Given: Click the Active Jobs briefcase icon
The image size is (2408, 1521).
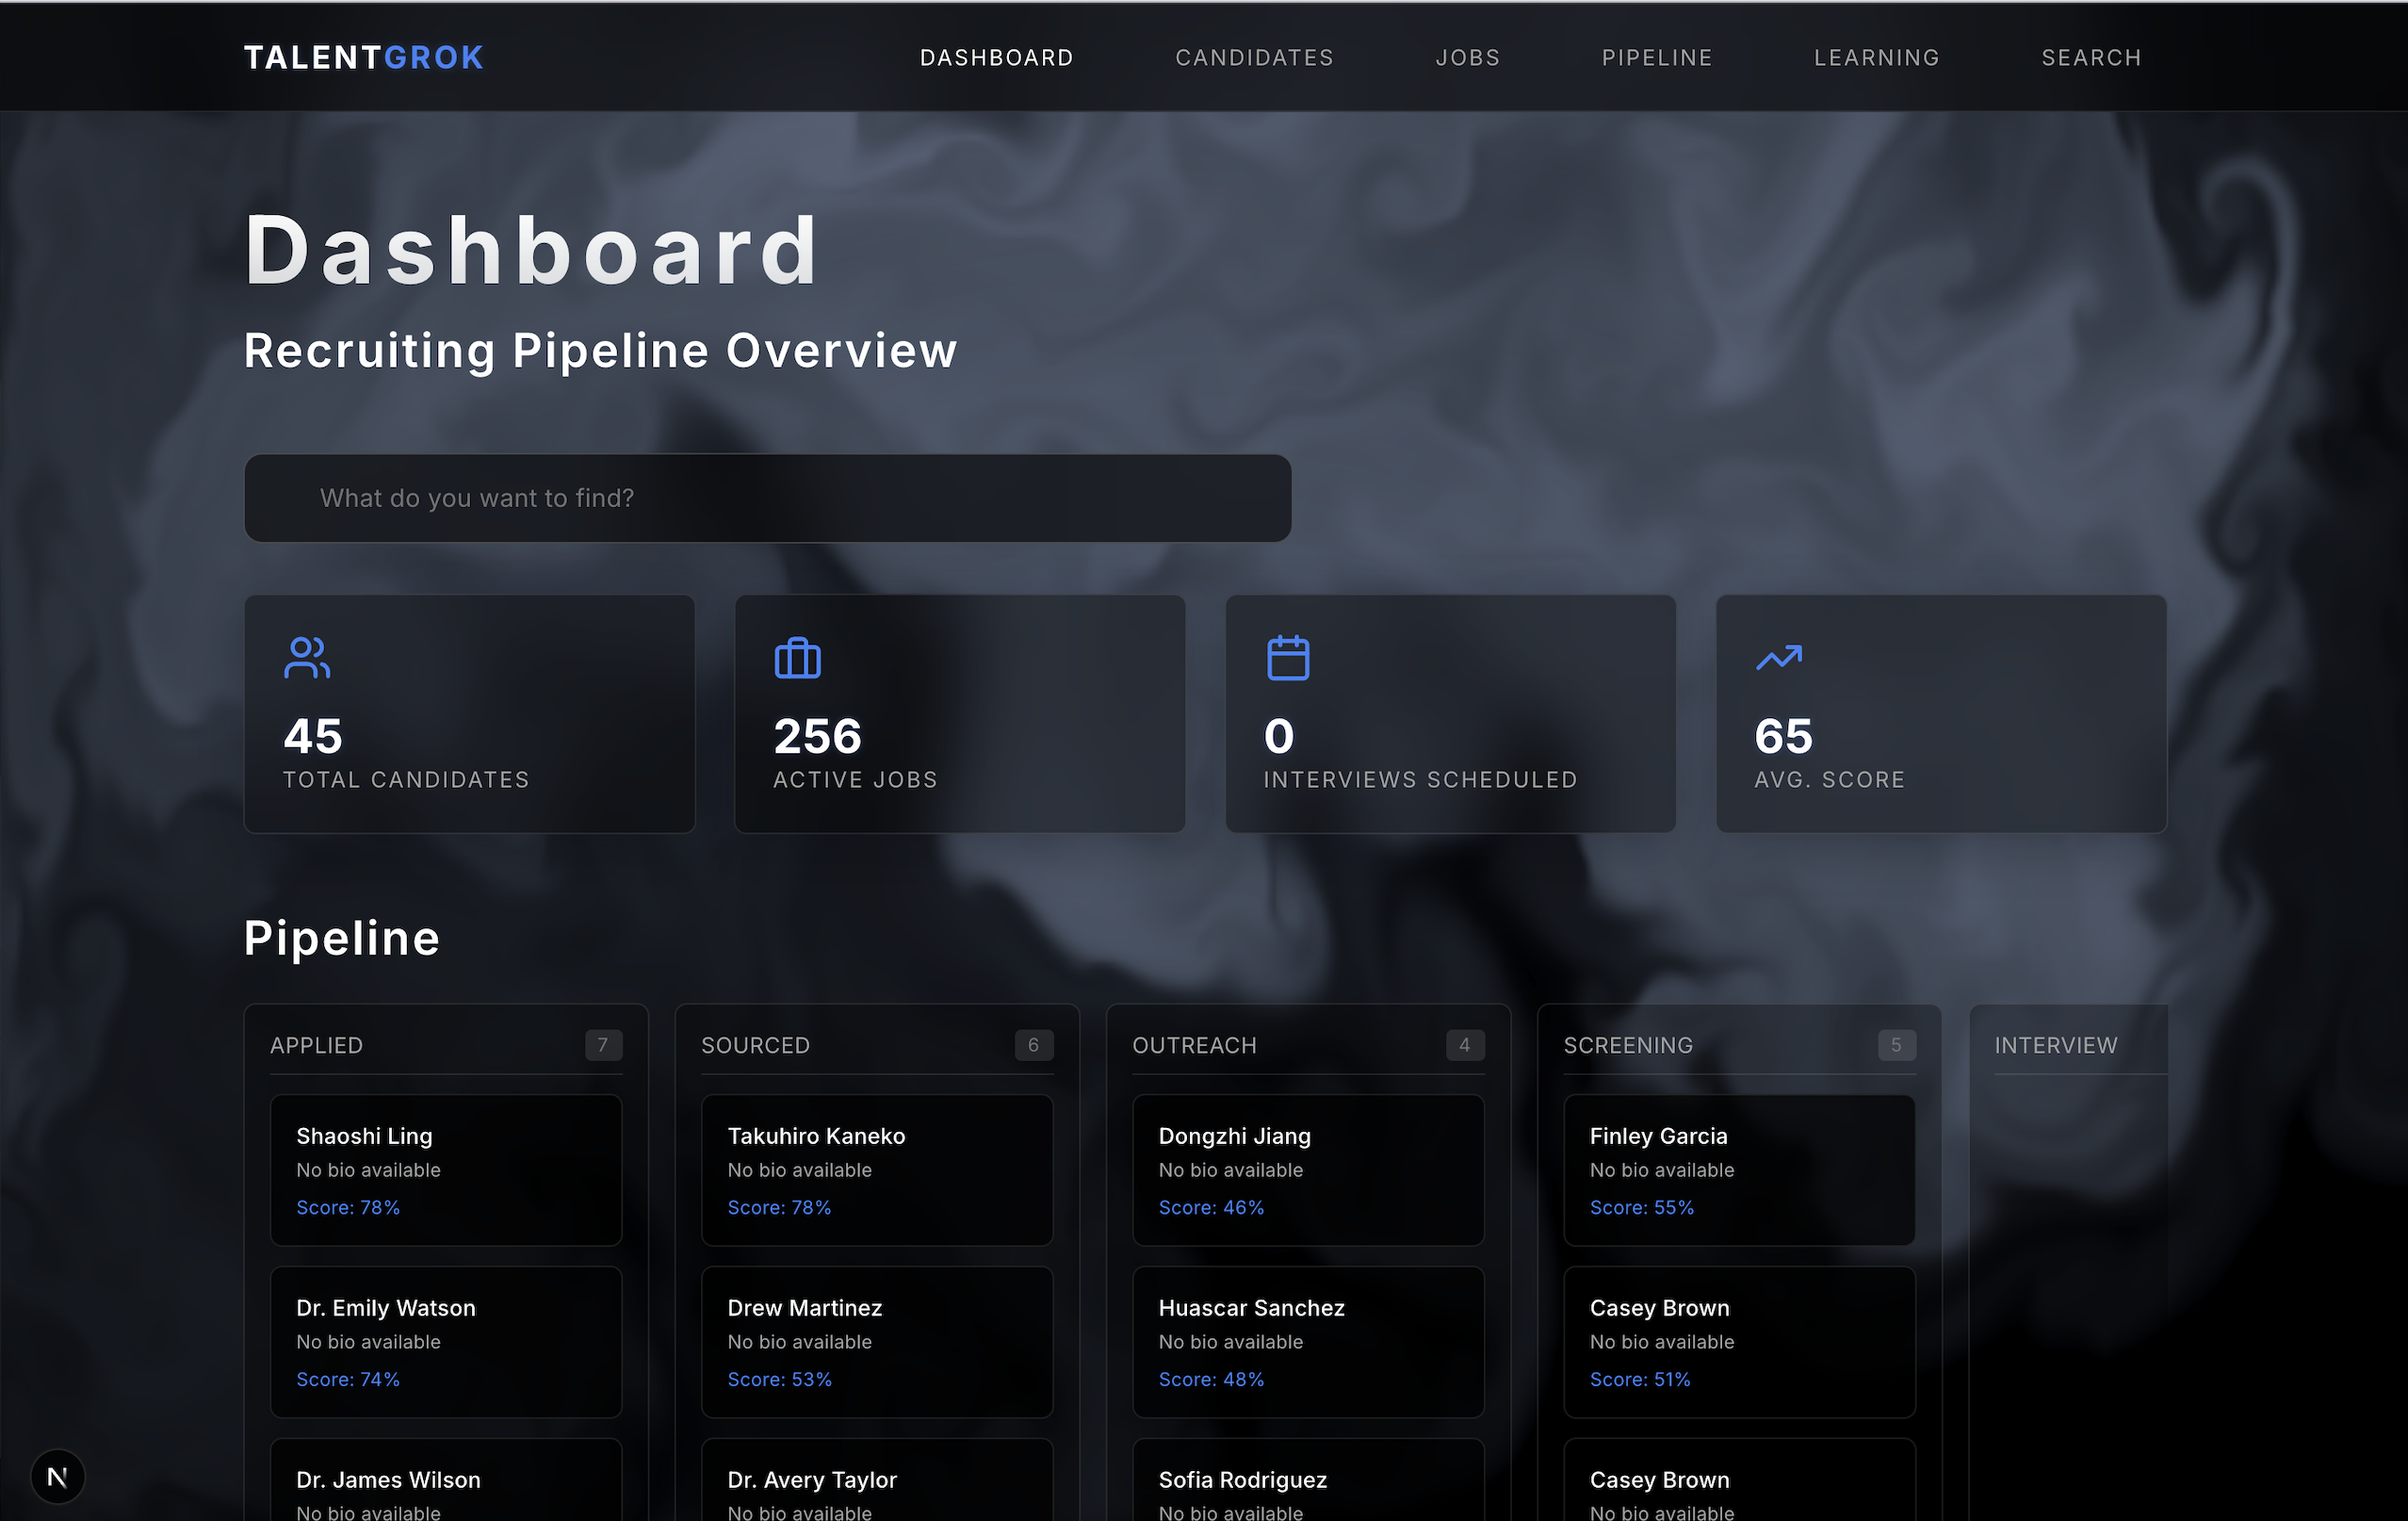Looking at the screenshot, I should [797, 658].
